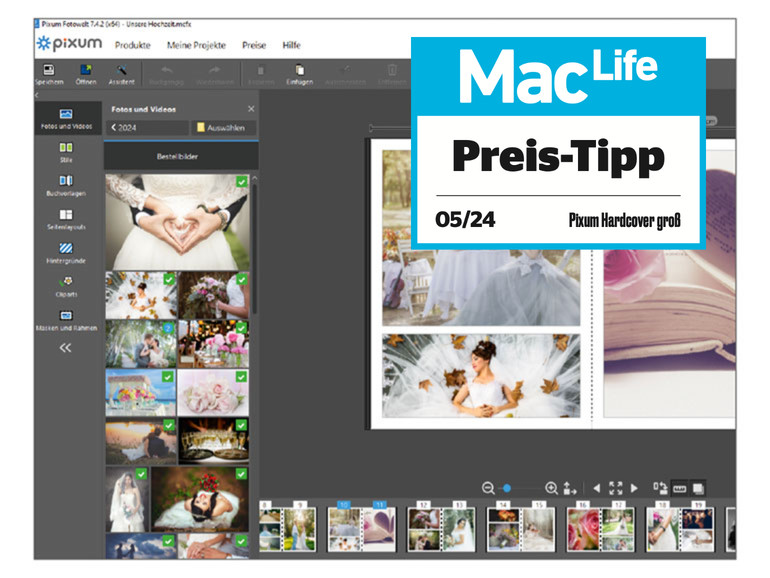This screenshot has width=770, height=578.
Task: Collapse the sidebar with double chevron
Action: pos(65,348)
